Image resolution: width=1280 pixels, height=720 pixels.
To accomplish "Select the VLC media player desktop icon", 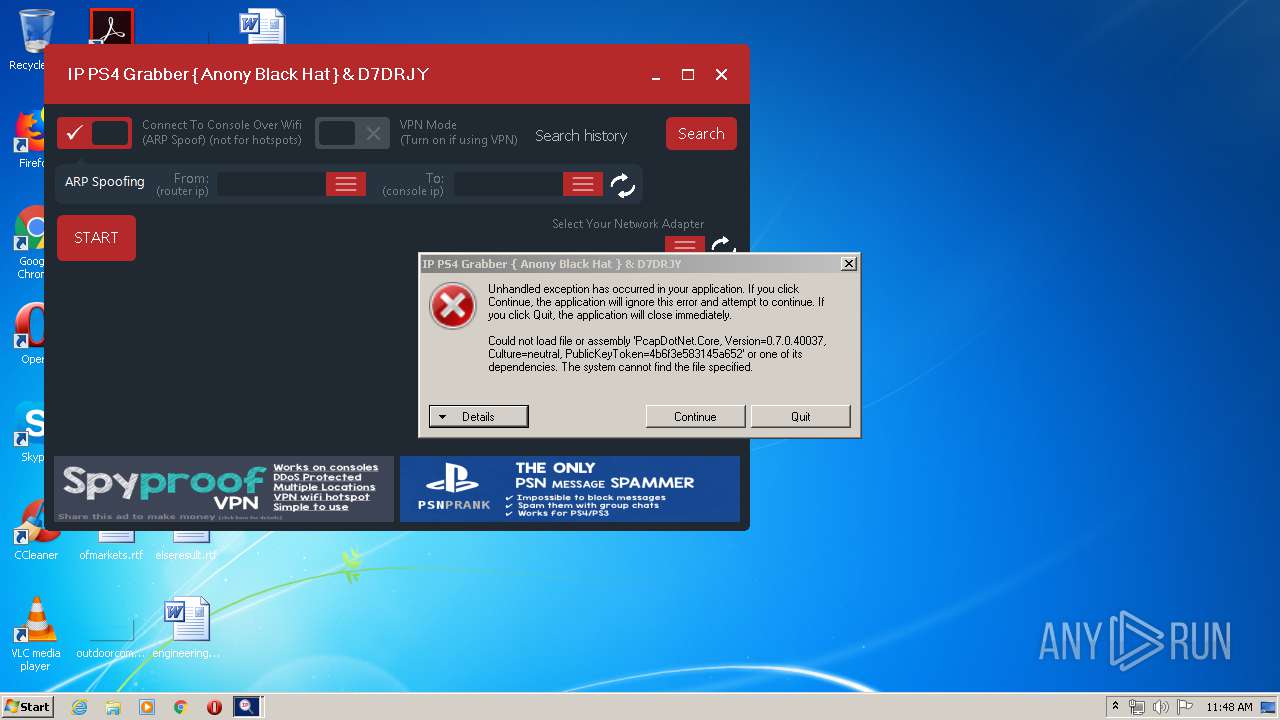I will click(x=36, y=634).
